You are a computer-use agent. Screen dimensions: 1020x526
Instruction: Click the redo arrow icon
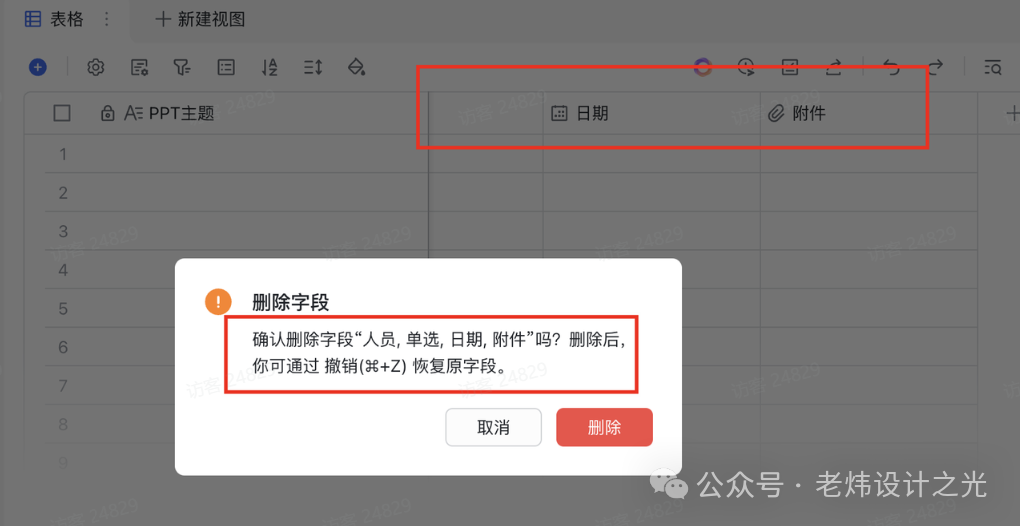(935, 67)
